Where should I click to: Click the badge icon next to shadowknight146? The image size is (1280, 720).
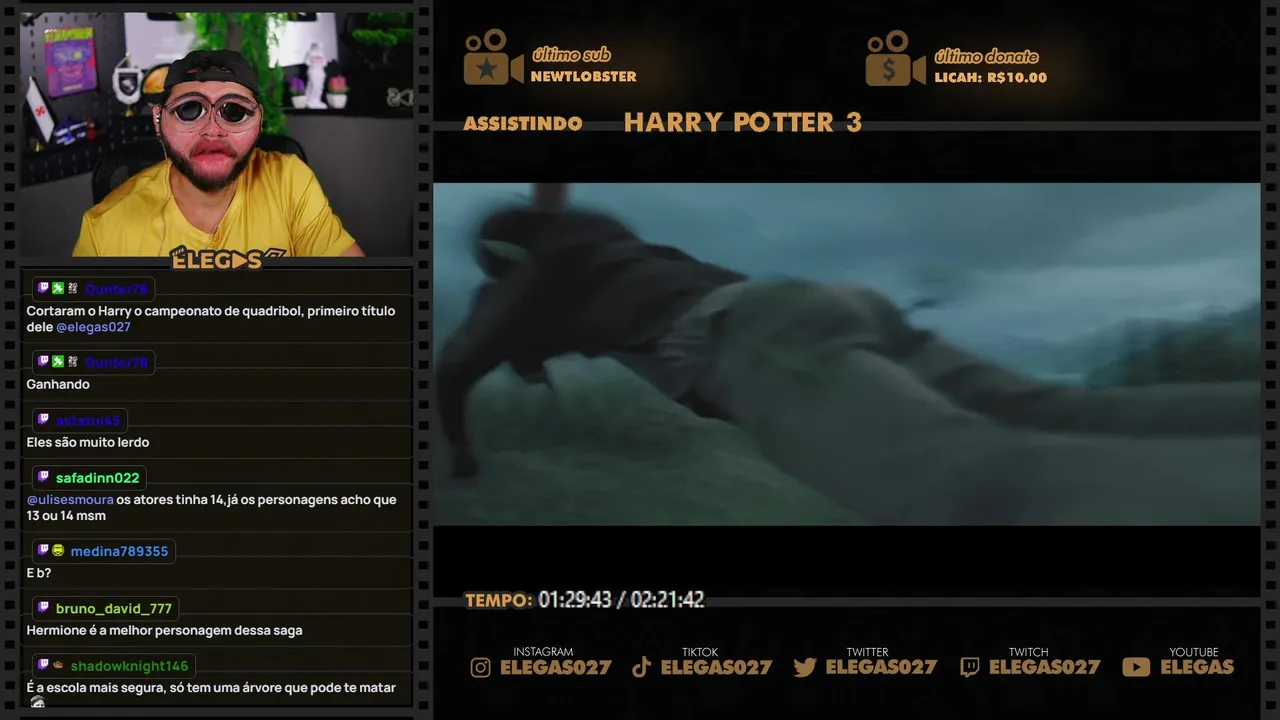(x=58, y=665)
